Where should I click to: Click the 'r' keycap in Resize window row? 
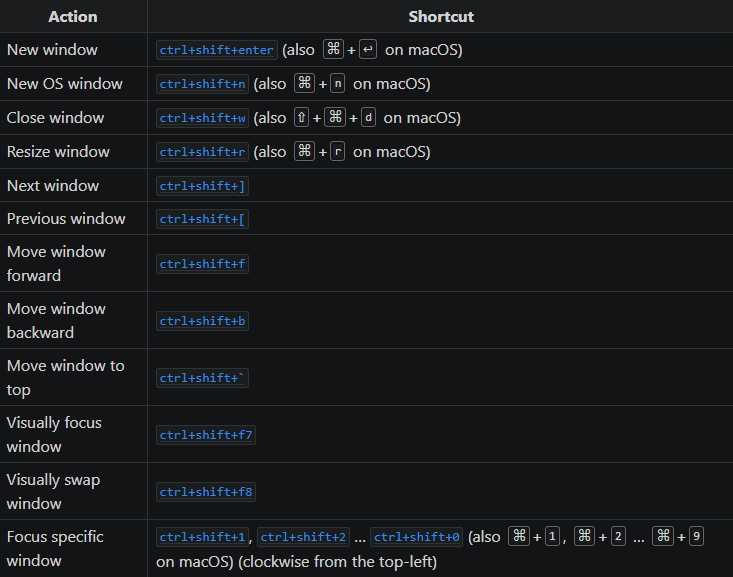click(x=338, y=152)
